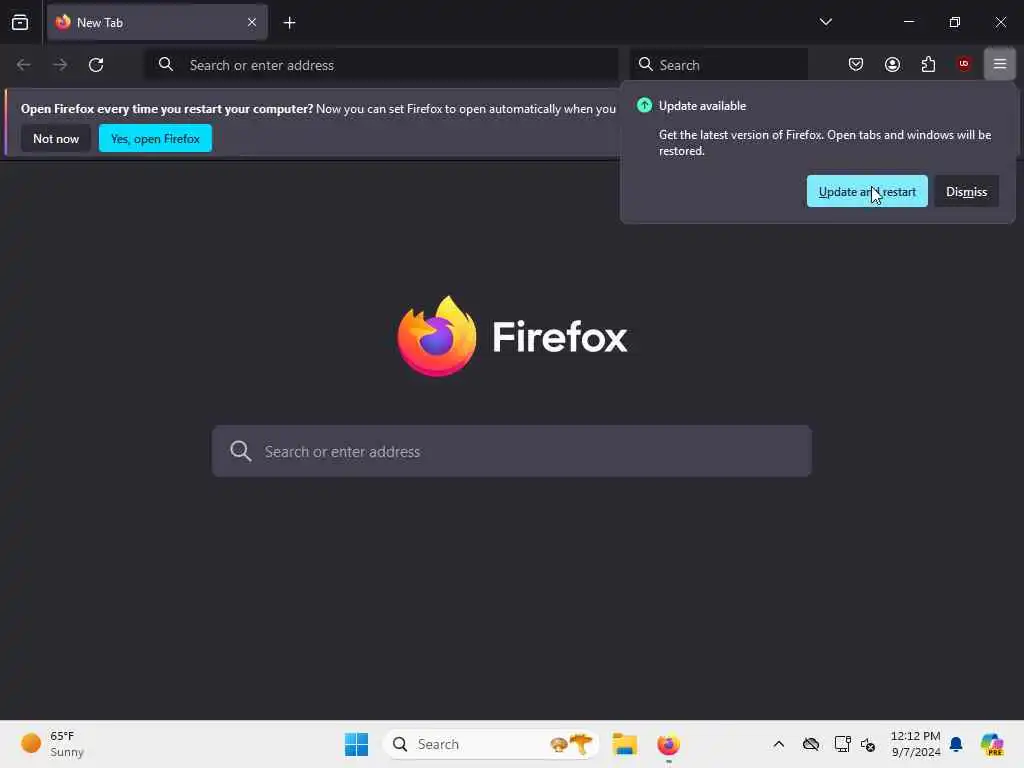Click Update and restart button
This screenshot has height=768, width=1024.
pyautogui.click(x=867, y=191)
